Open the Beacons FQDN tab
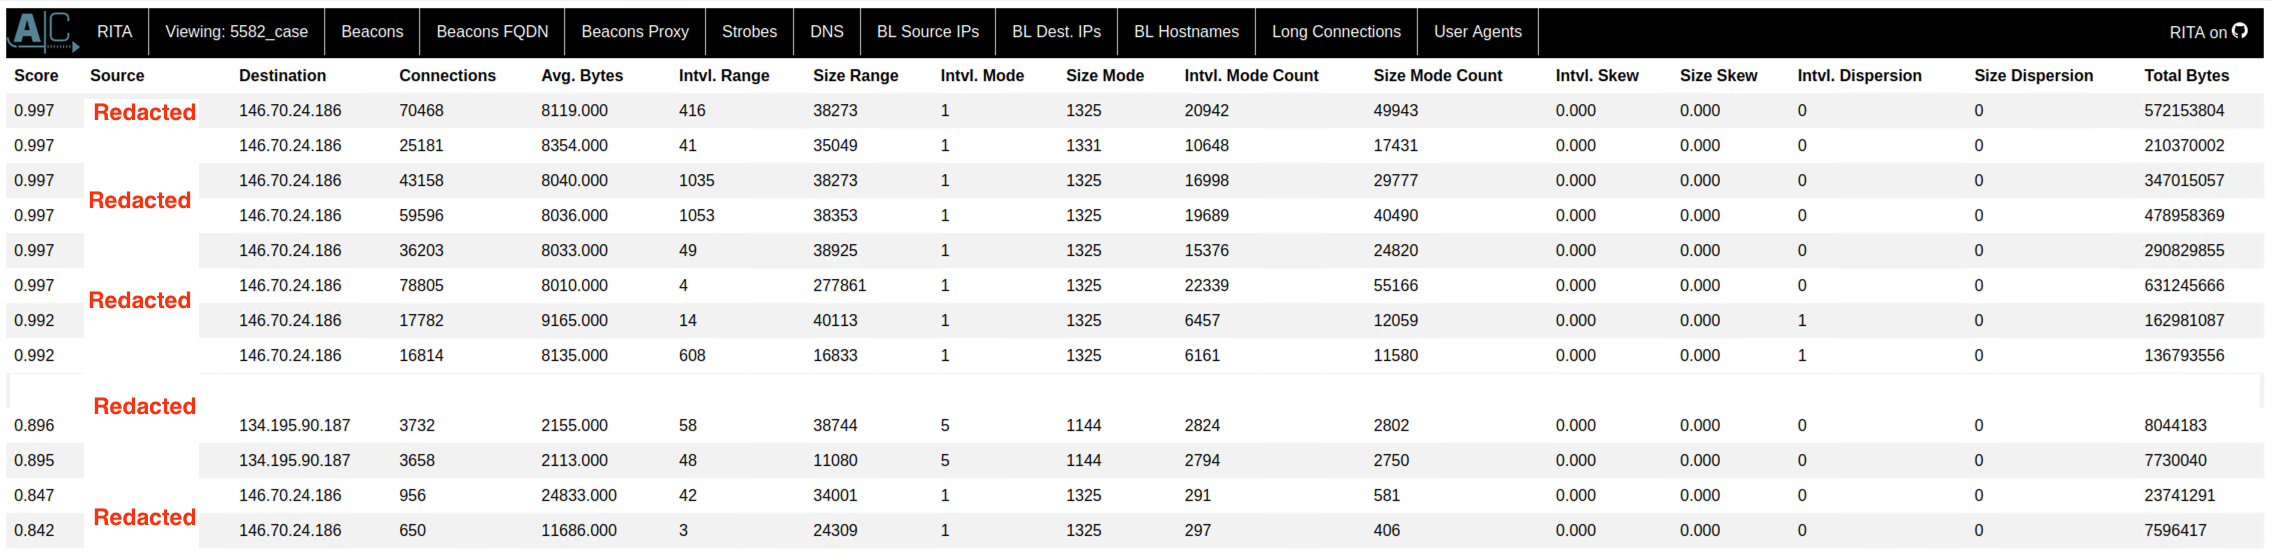The width and height of the screenshot is (2272, 553). [492, 32]
